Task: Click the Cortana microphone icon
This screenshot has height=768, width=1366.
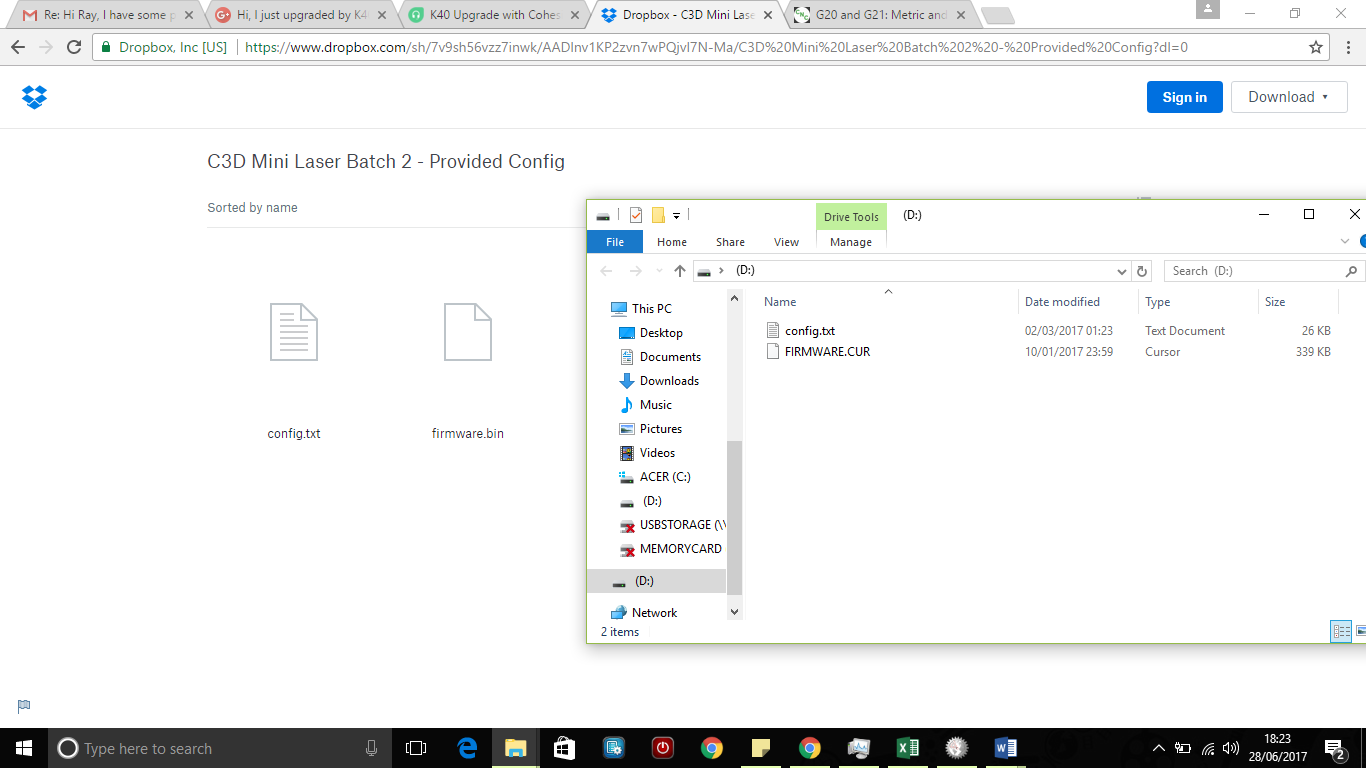Action: (x=371, y=748)
